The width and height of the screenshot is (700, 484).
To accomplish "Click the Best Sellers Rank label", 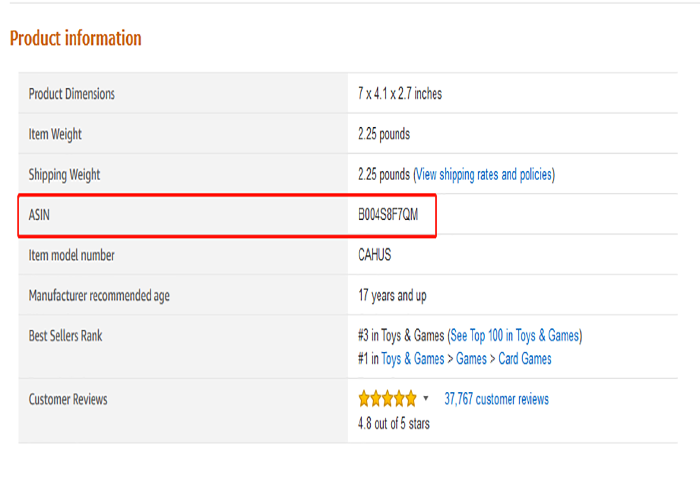I will 65,336.
